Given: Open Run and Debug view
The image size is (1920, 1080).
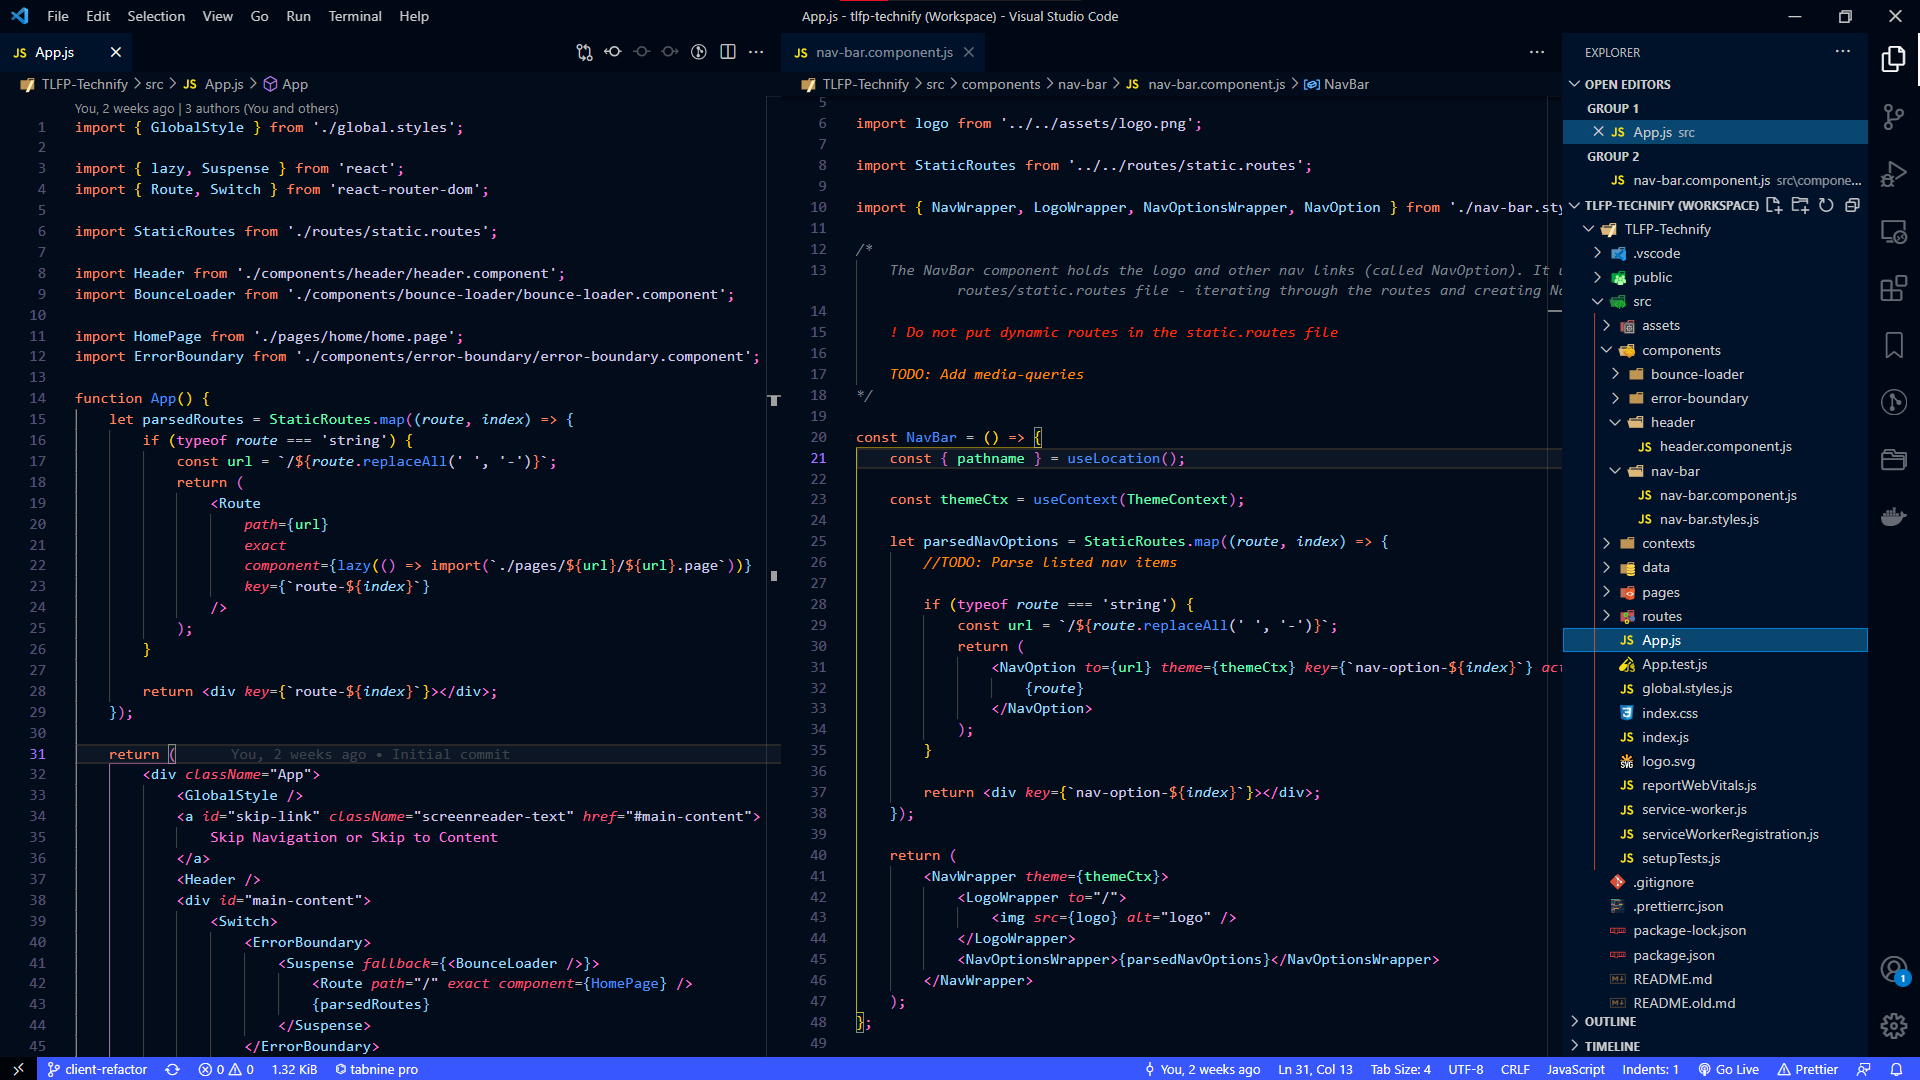Looking at the screenshot, I should click(1893, 174).
